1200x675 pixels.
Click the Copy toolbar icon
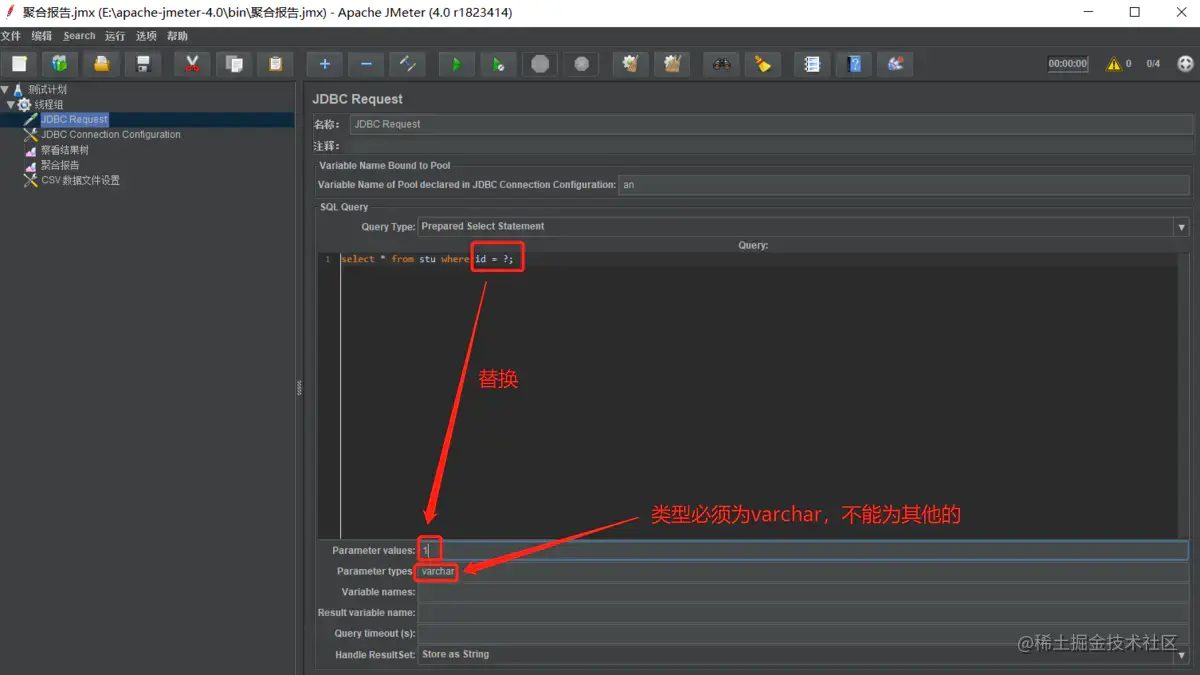pos(234,64)
